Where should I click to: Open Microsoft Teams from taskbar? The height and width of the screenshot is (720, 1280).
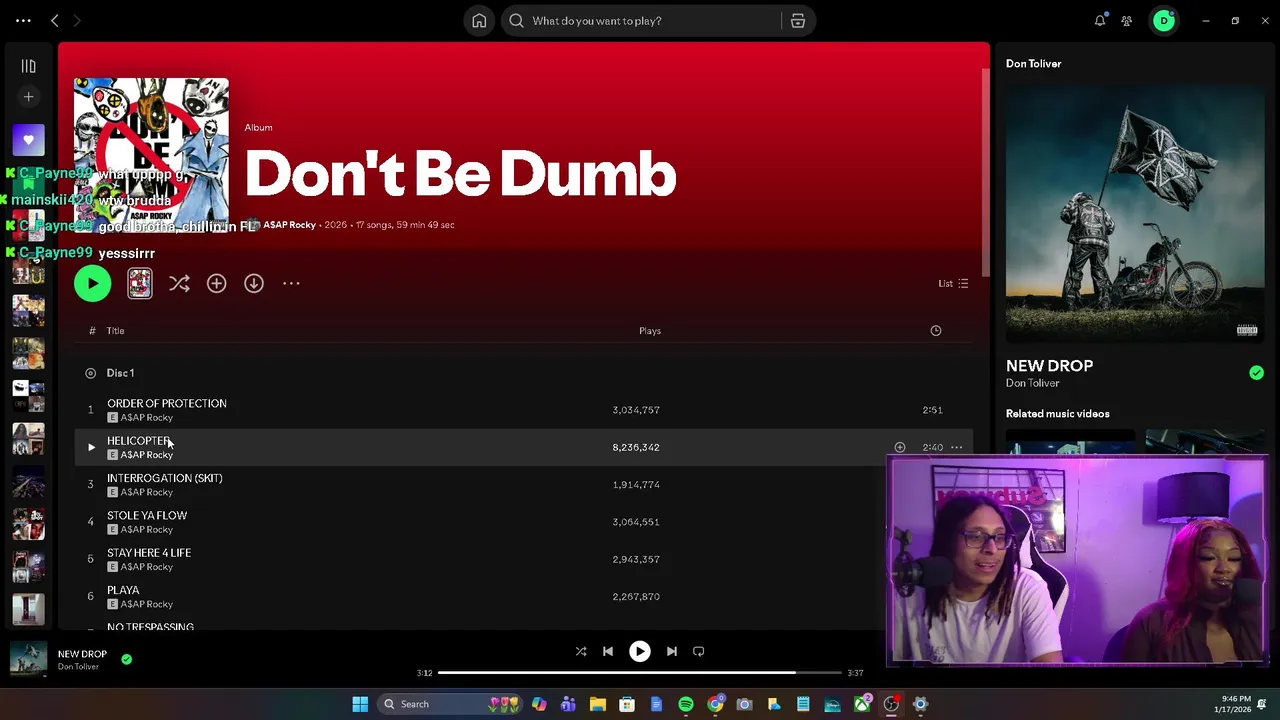coord(568,704)
